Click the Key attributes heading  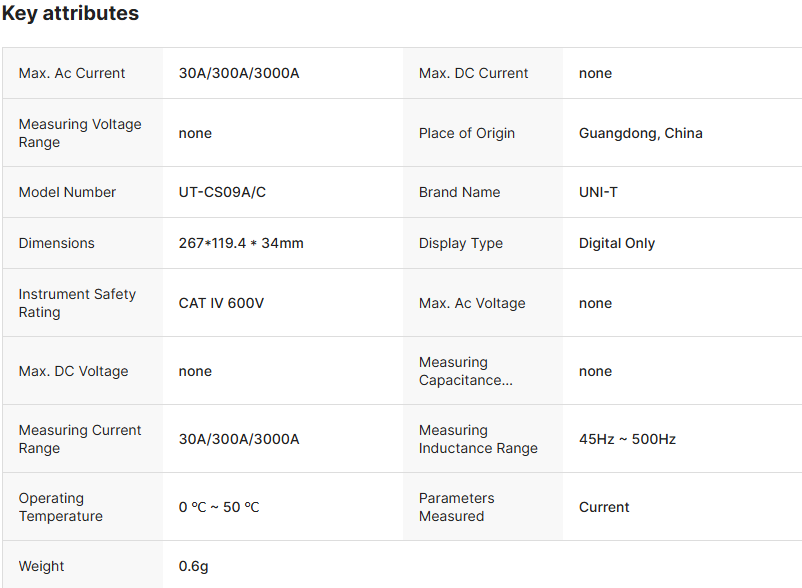click(70, 14)
